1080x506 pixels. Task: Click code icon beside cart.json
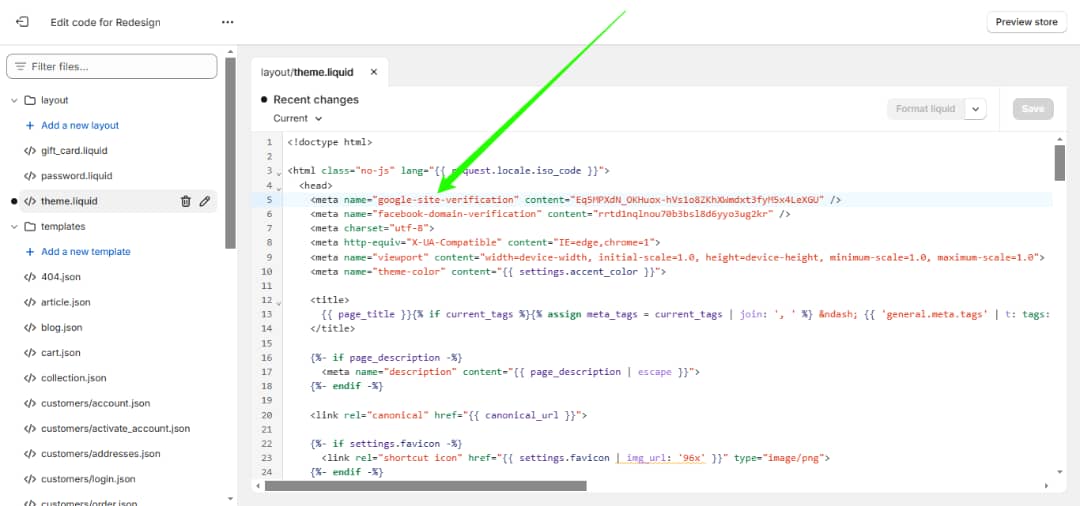point(30,352)
